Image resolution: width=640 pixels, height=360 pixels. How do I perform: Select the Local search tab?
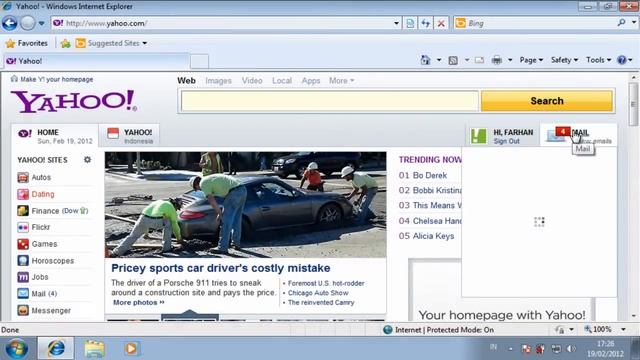click(x=282, y=81)
